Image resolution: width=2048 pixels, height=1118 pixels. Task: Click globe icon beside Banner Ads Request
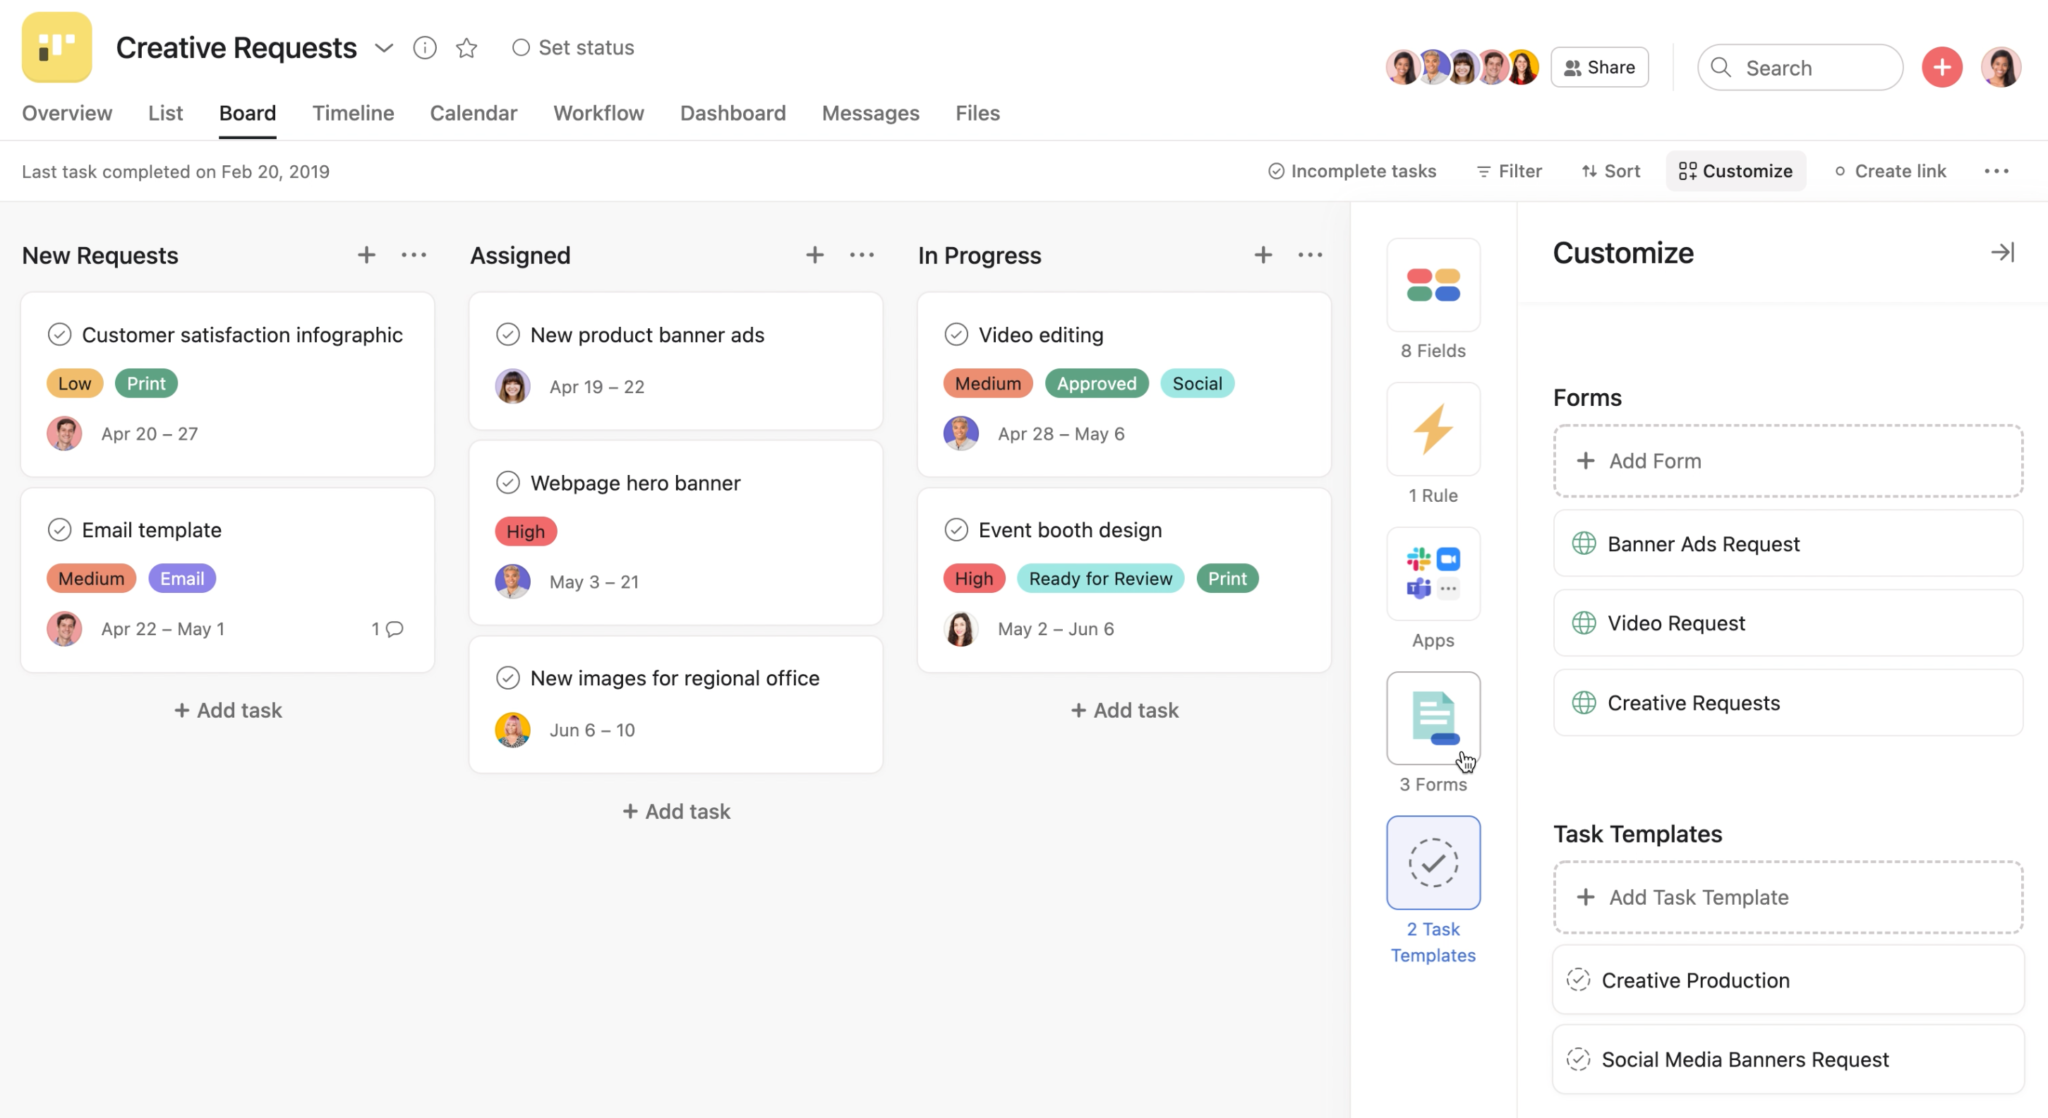[1584, 543]
